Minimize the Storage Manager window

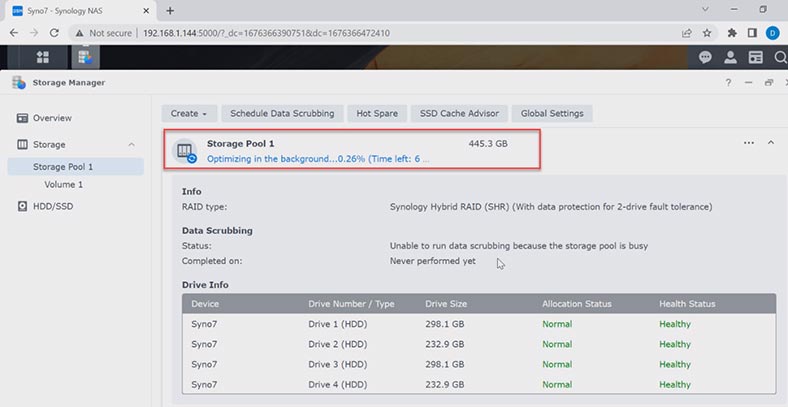point(748,83)
